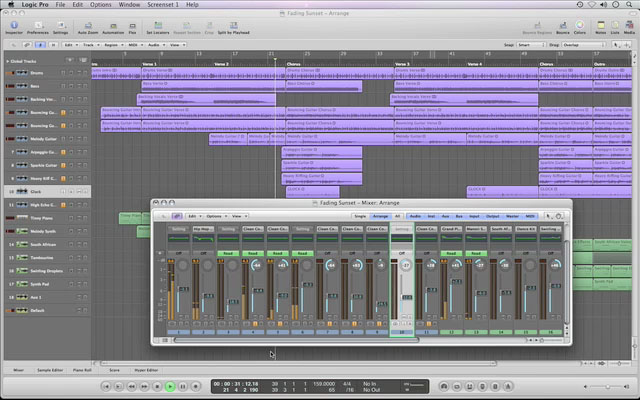This screenshot has width=640, height=400.
Task: Click the Set Locators icon
Action: [x=158, y=27]
